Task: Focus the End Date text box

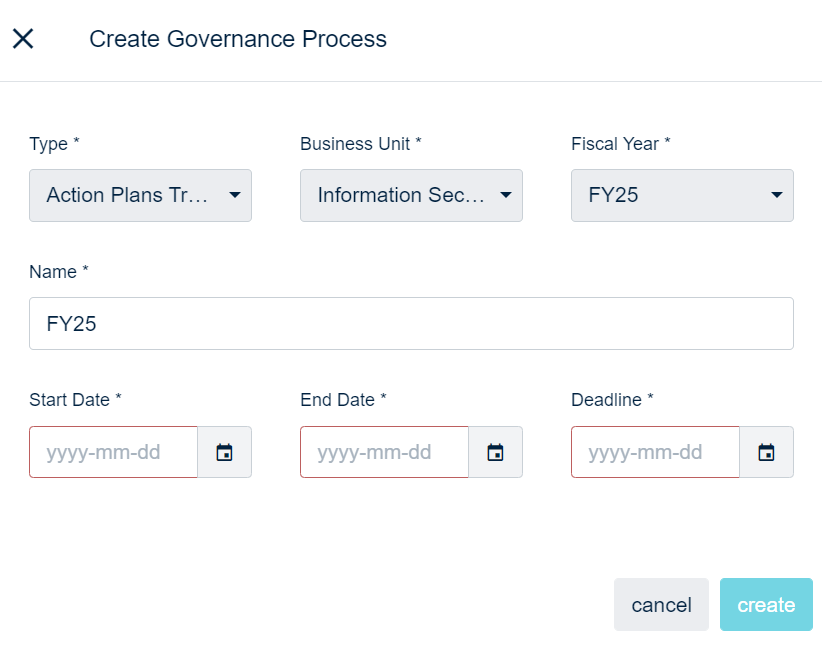Action: pos(385,452)
